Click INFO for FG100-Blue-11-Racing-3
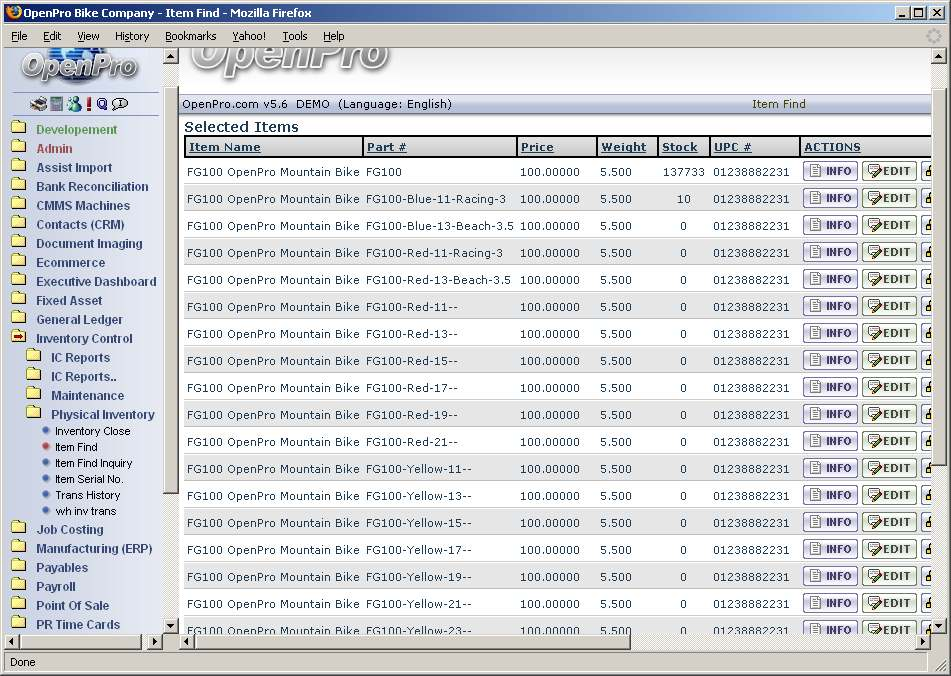Image resolution: width=951 pixels, height=676 pixels. click(830, 199)
